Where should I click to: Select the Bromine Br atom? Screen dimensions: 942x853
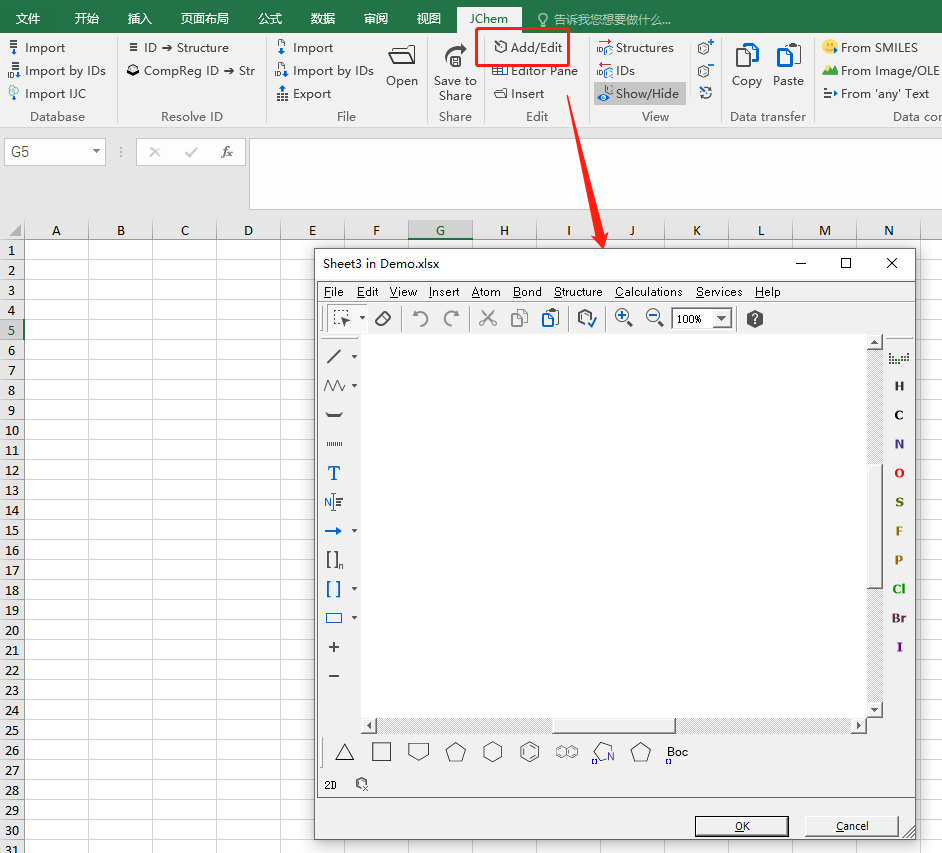(x=899, y=618)
